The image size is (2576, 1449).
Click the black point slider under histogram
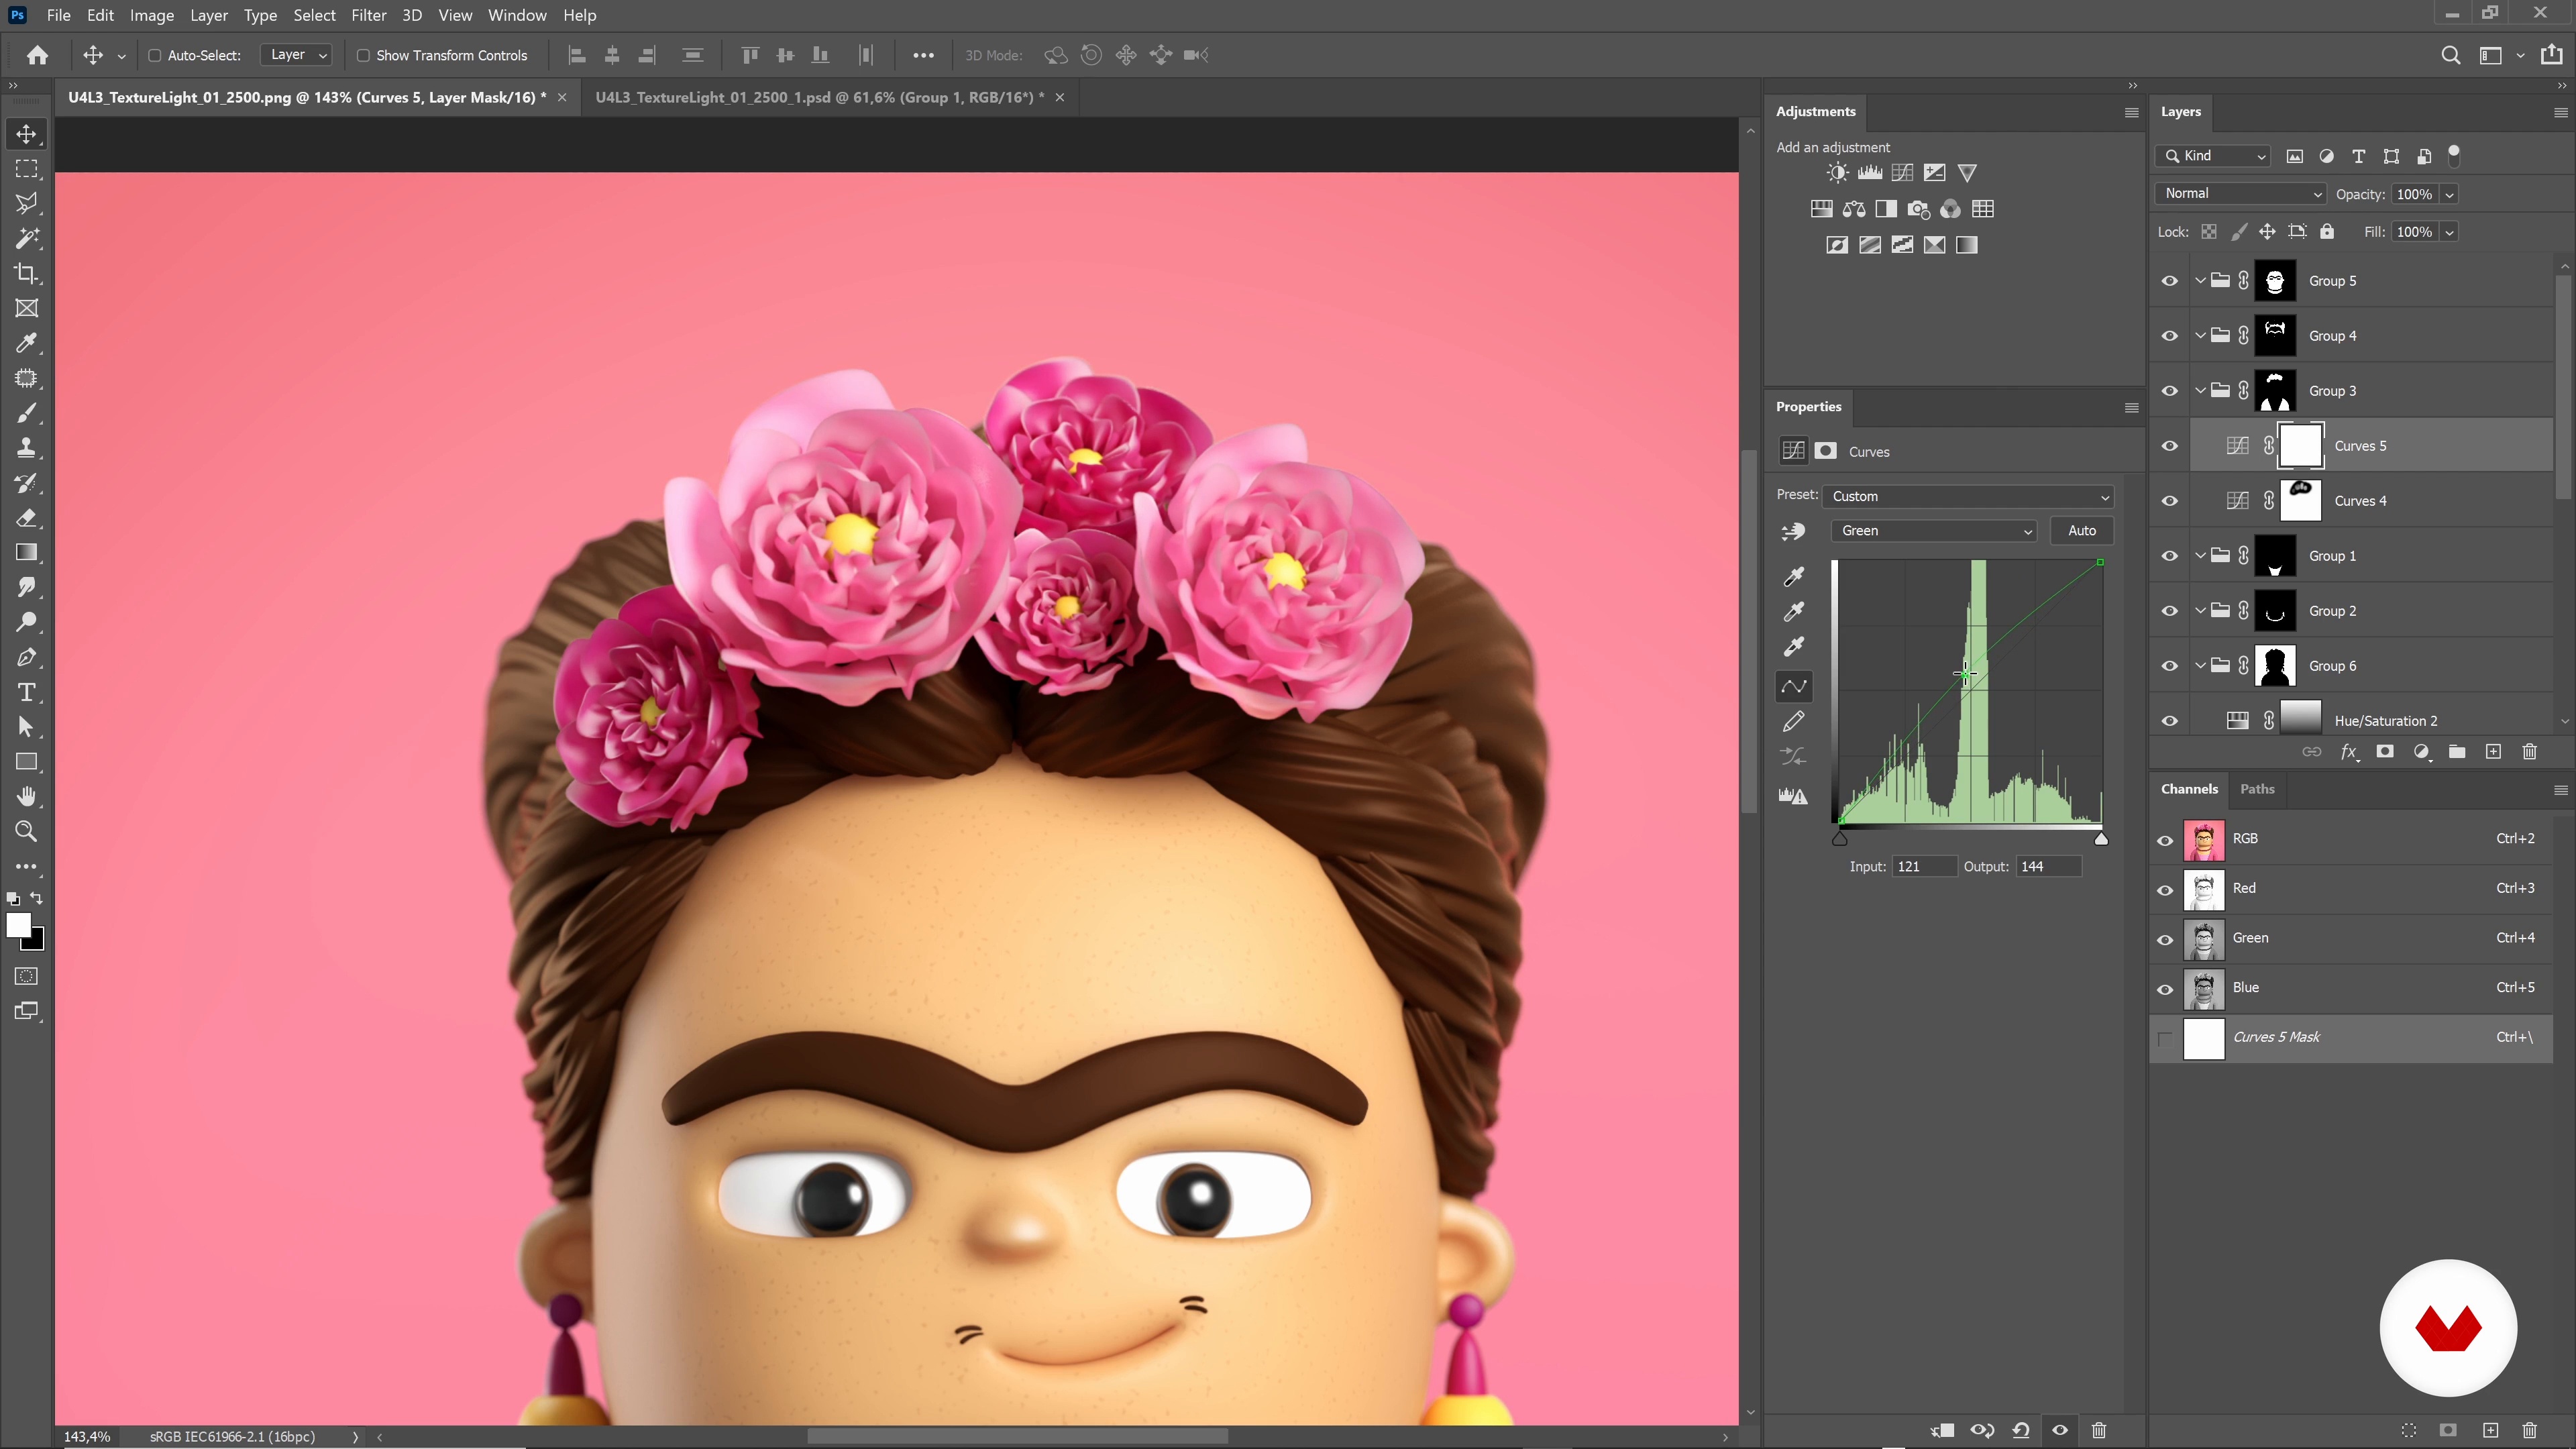[x=1839, y=838]
